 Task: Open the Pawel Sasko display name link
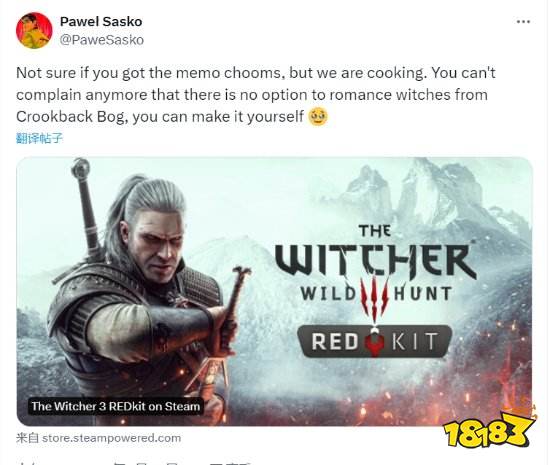[101, 21]
